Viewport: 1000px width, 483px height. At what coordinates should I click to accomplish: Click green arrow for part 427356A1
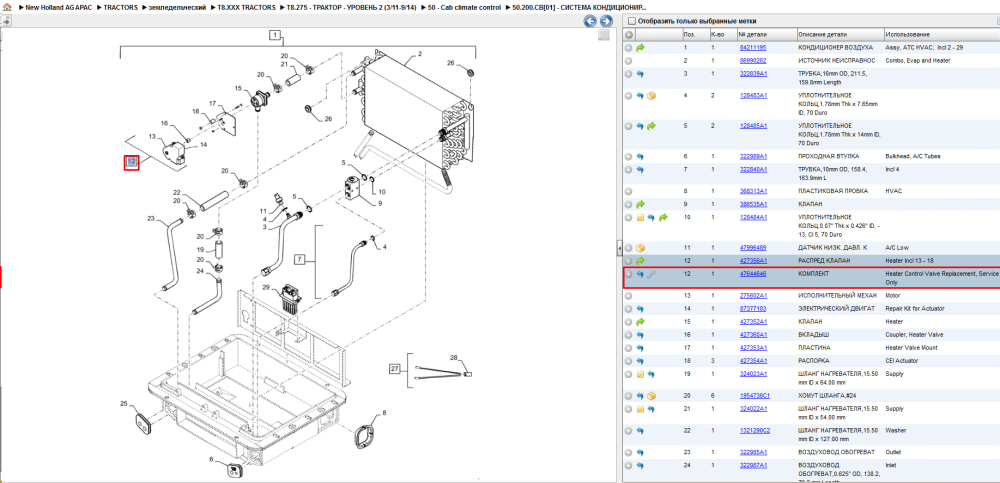point(640,261)
